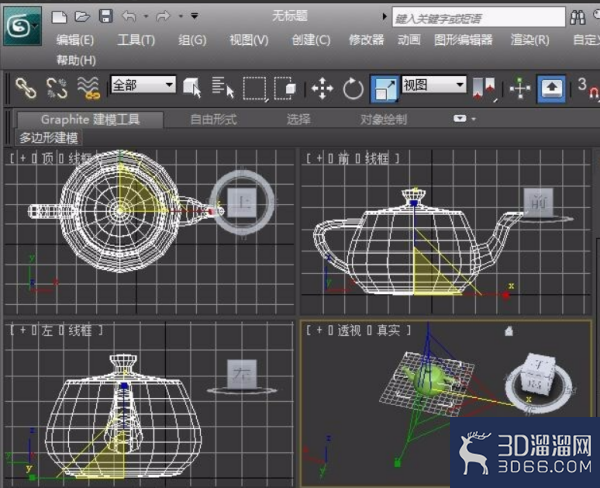Toggle the 3D snaps button
Screen dimensions: 600x488
[587, 88]
